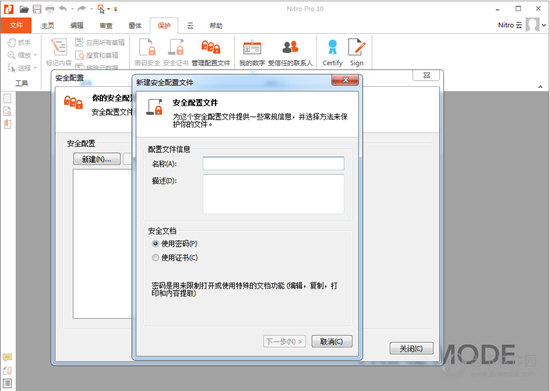
Task: Click the Nitro Pro application logo icon
Action: coord(8,9)
